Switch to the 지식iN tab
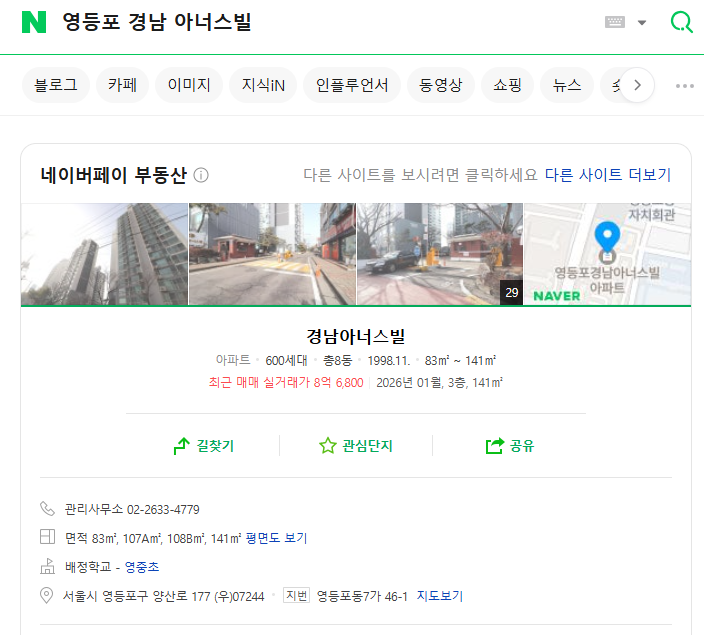Viewport: 704px width, 635px height. point(263,85)
